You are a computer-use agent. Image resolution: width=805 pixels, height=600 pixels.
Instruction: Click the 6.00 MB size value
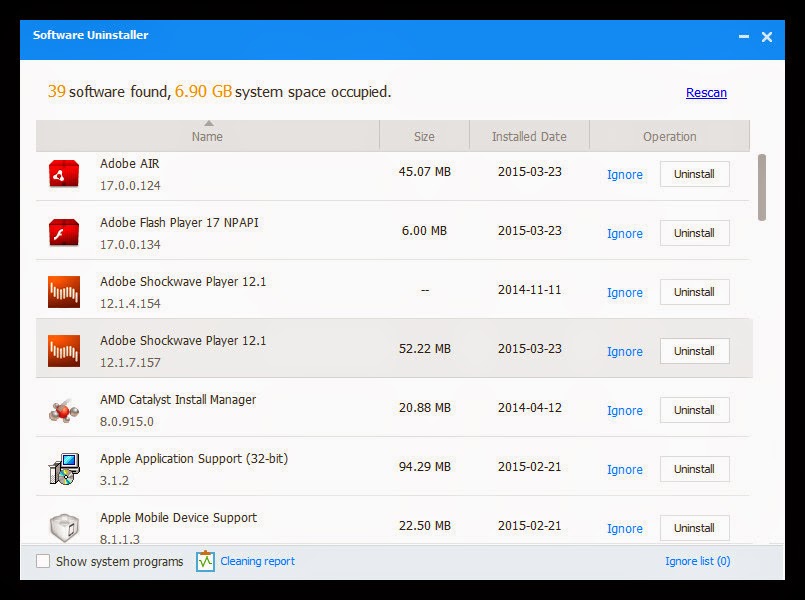pyautogui.click(x=424, y=231)
